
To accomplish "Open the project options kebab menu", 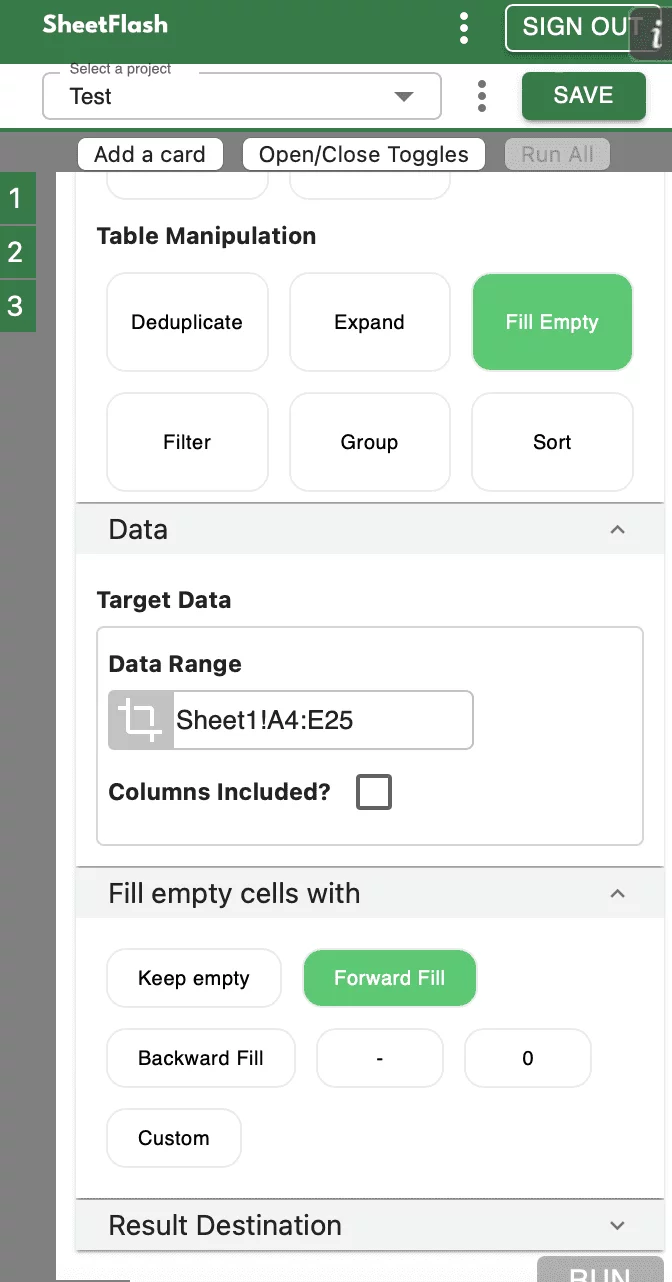I will click(x=482, y=96).
